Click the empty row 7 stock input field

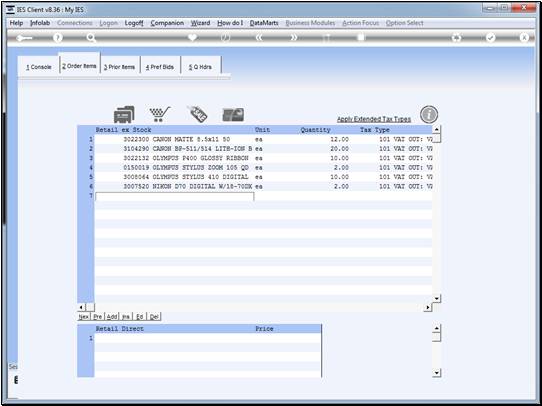pyautogui.click(x=175, y=196)
